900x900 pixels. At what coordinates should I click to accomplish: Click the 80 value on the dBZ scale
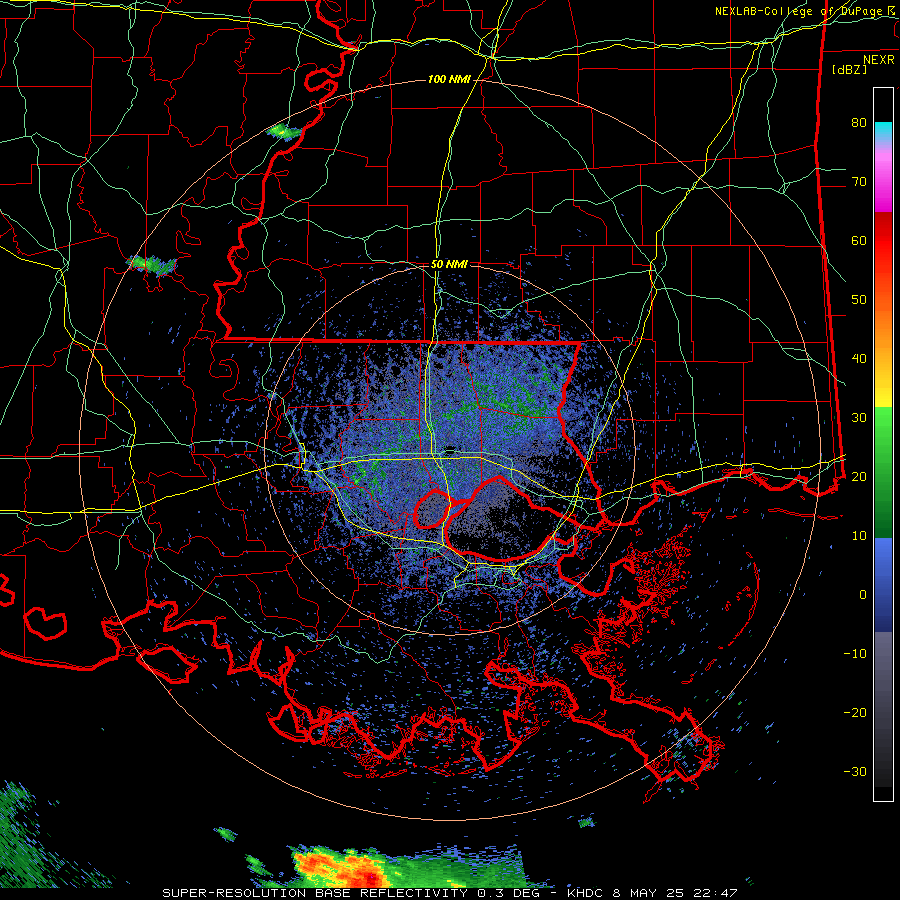coord(859,123)
